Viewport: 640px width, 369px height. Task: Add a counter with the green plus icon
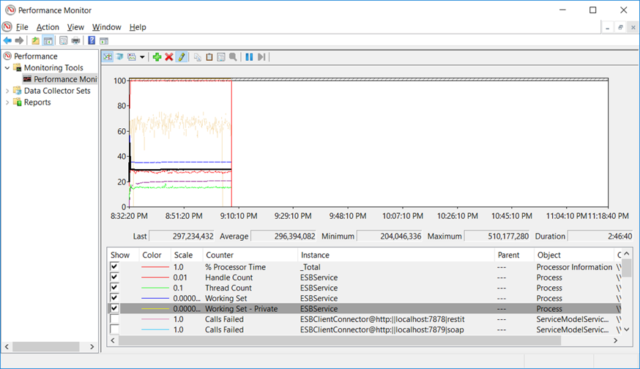[157, 57]
